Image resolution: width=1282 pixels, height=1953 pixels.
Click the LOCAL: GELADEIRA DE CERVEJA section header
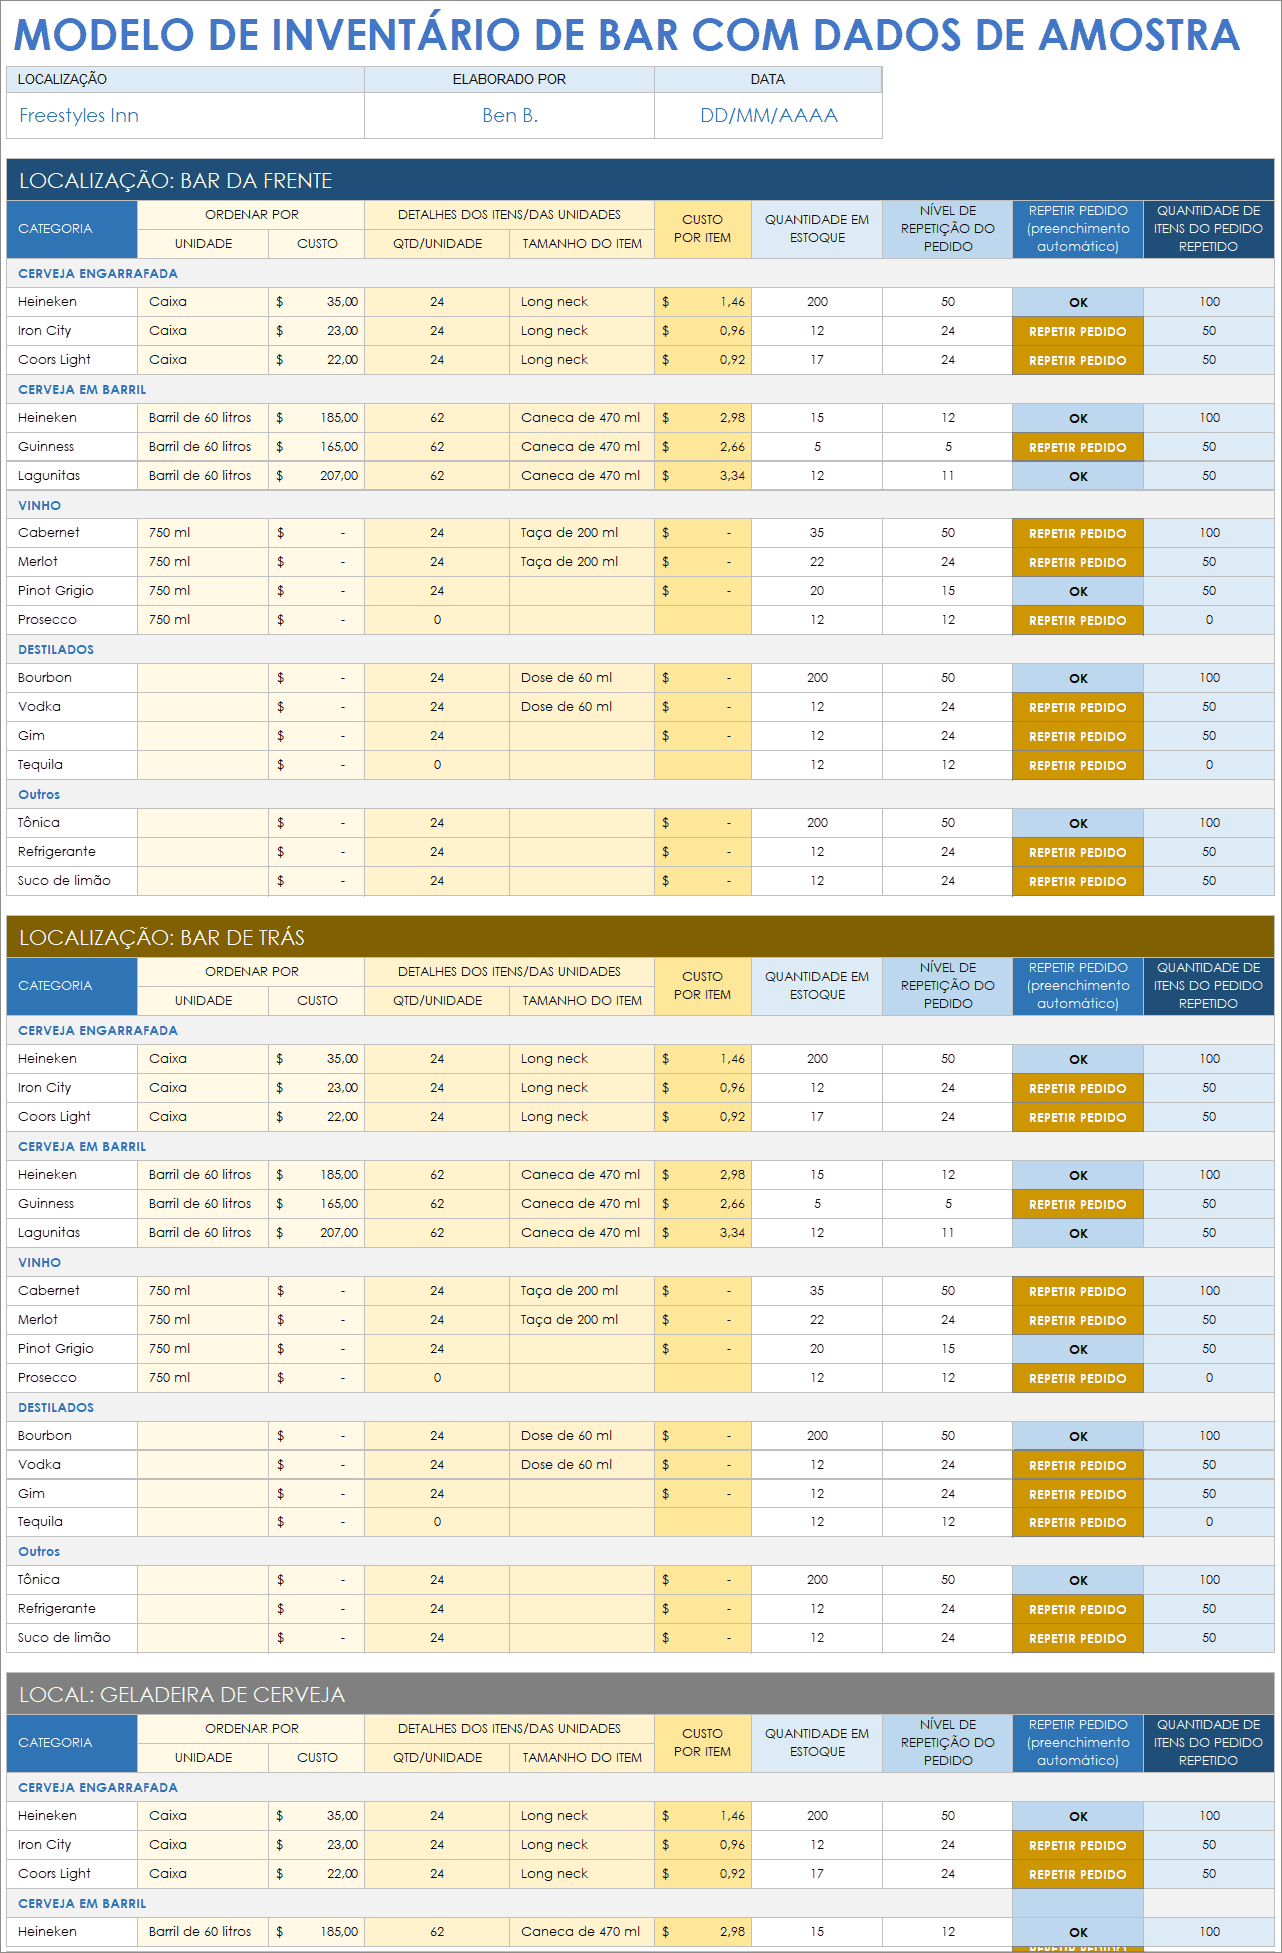click(x=641, y=1694)
